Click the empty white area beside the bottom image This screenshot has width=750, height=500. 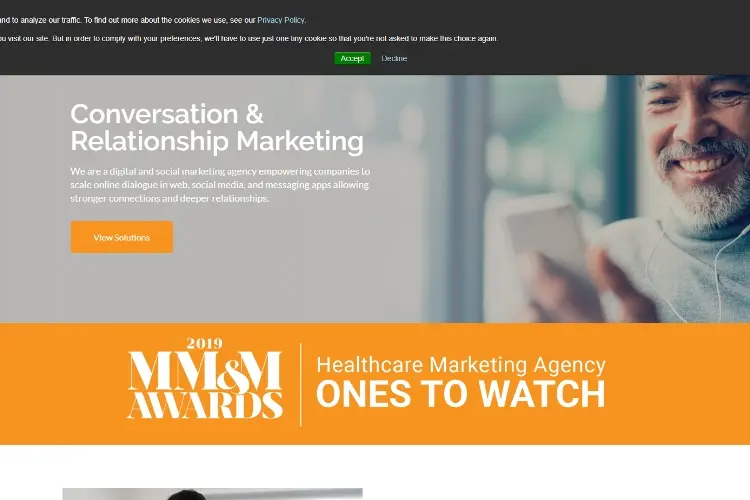[555, 478]
